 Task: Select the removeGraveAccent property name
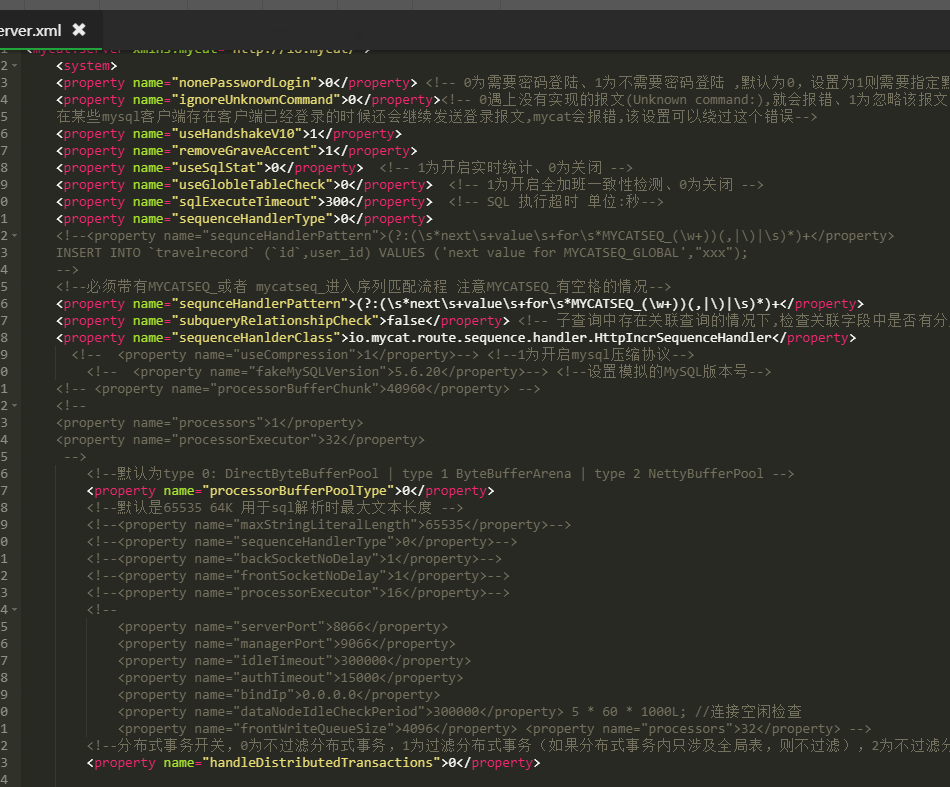245,150
